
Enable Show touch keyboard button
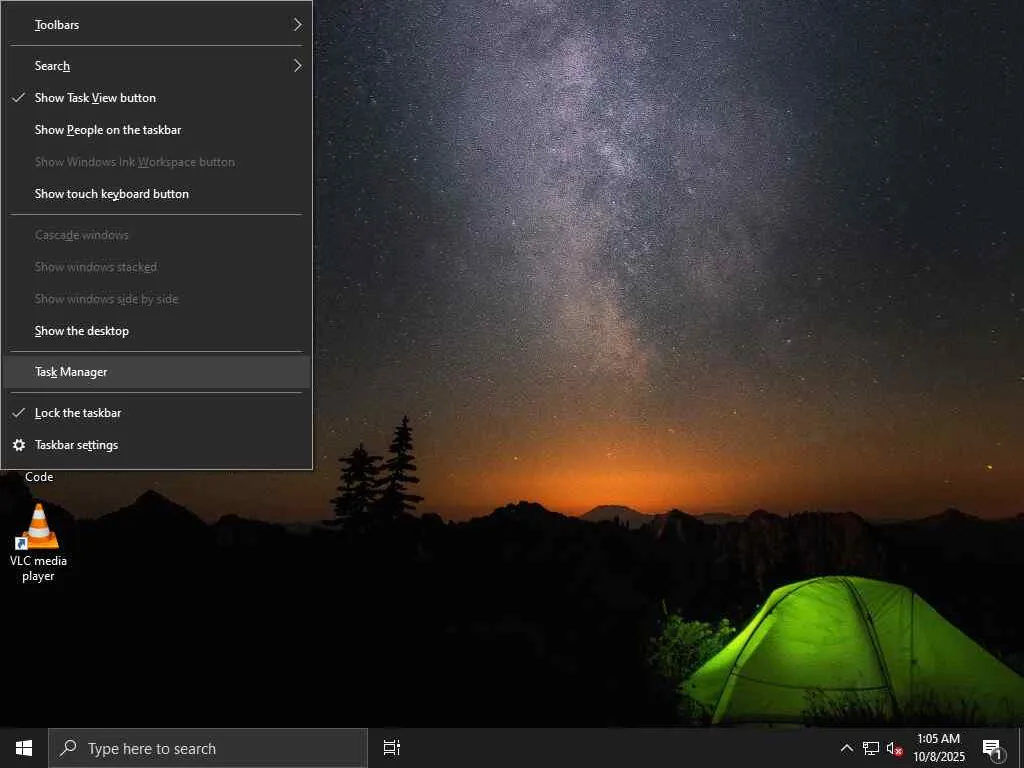[x=157, y=194]
